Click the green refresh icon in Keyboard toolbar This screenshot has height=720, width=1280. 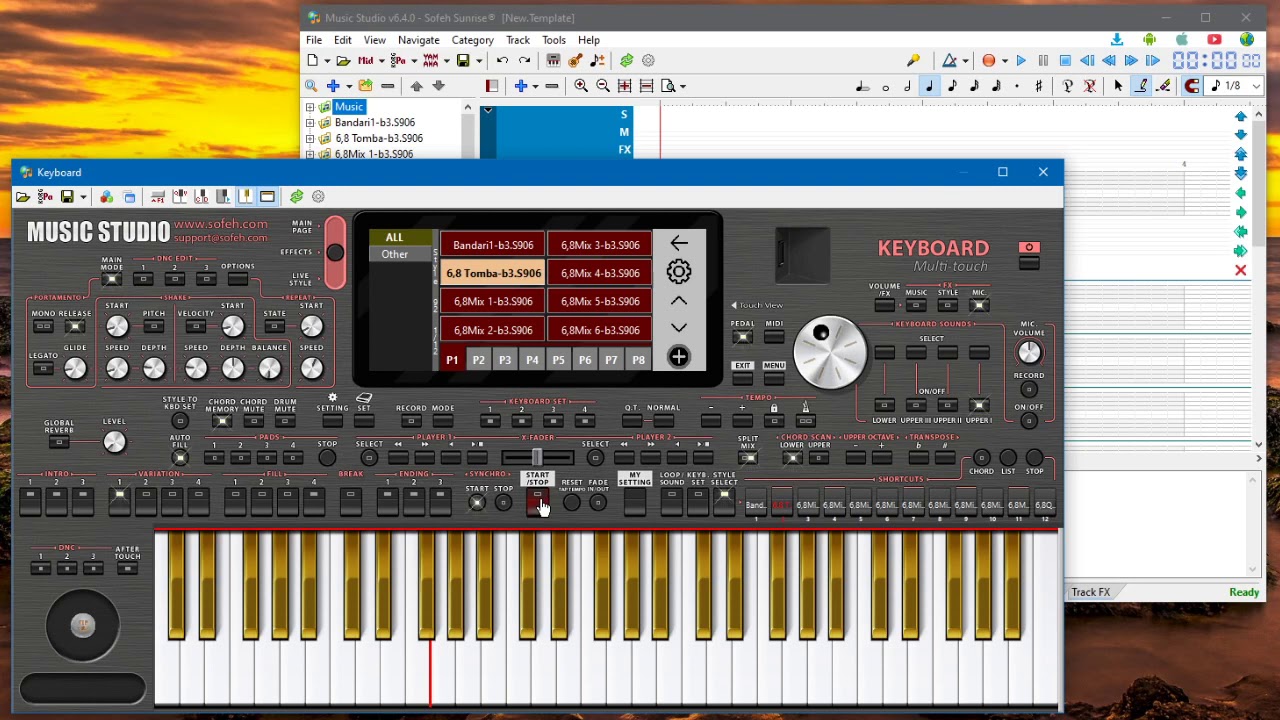(296, 197)
